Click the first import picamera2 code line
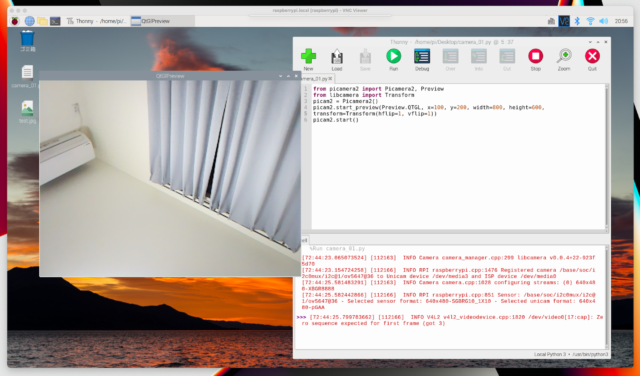 tap(378, 89)
